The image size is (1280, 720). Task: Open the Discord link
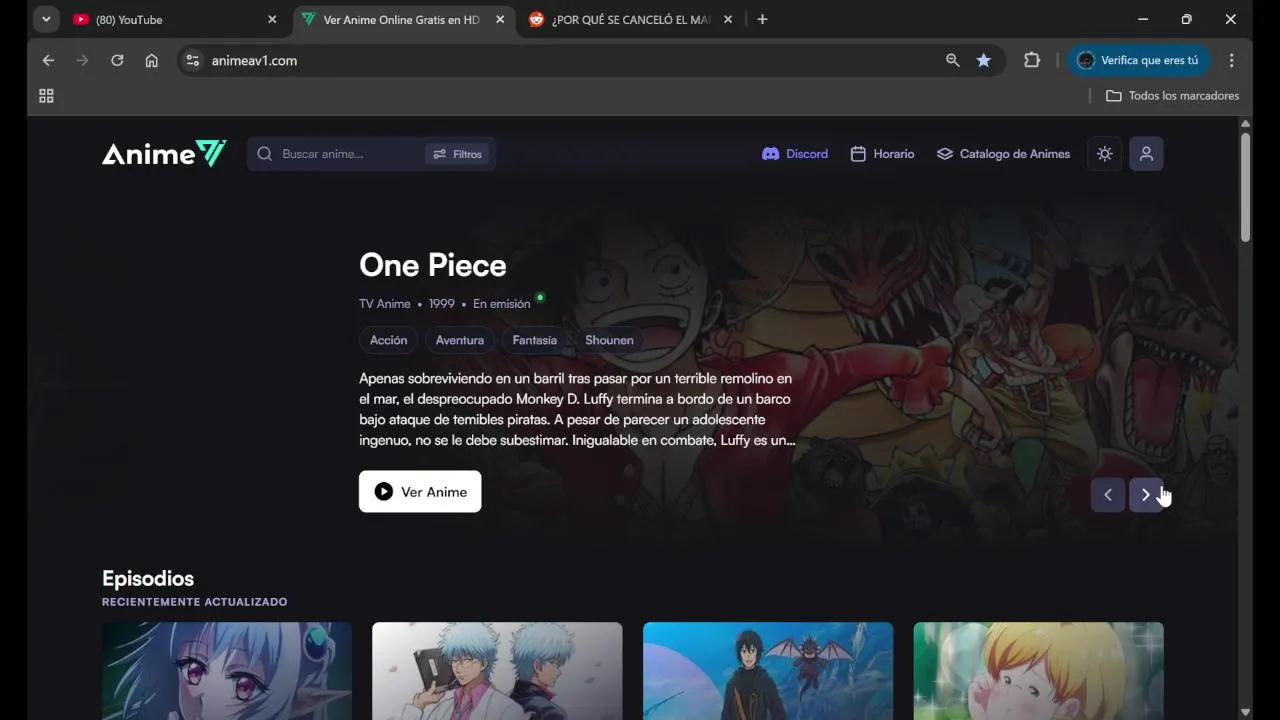pos(795,154)
